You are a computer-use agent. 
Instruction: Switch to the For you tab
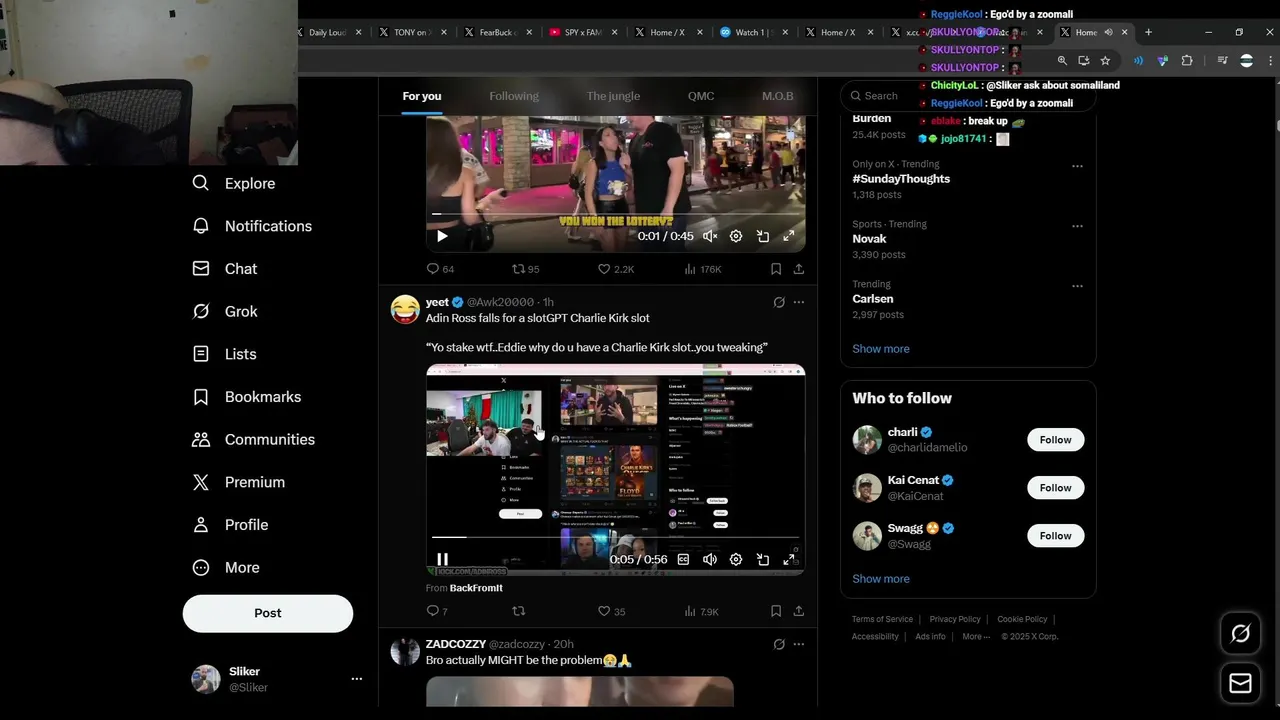click(x=422, y=96)
